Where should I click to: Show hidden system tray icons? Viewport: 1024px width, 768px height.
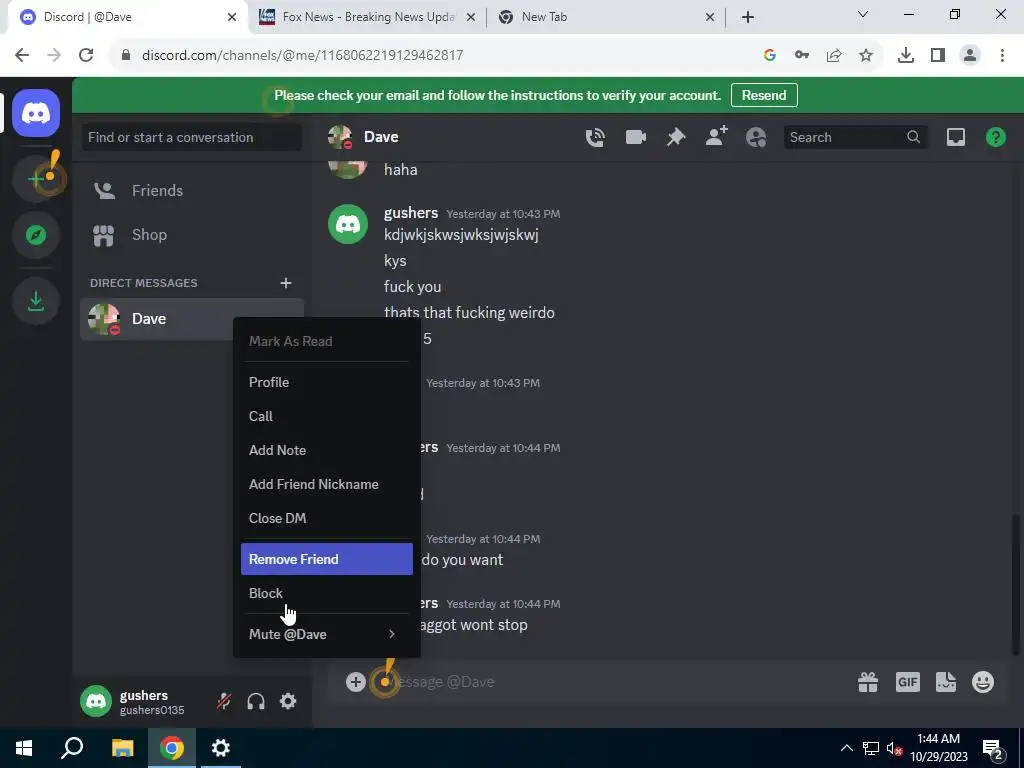(x=846, y=748)
